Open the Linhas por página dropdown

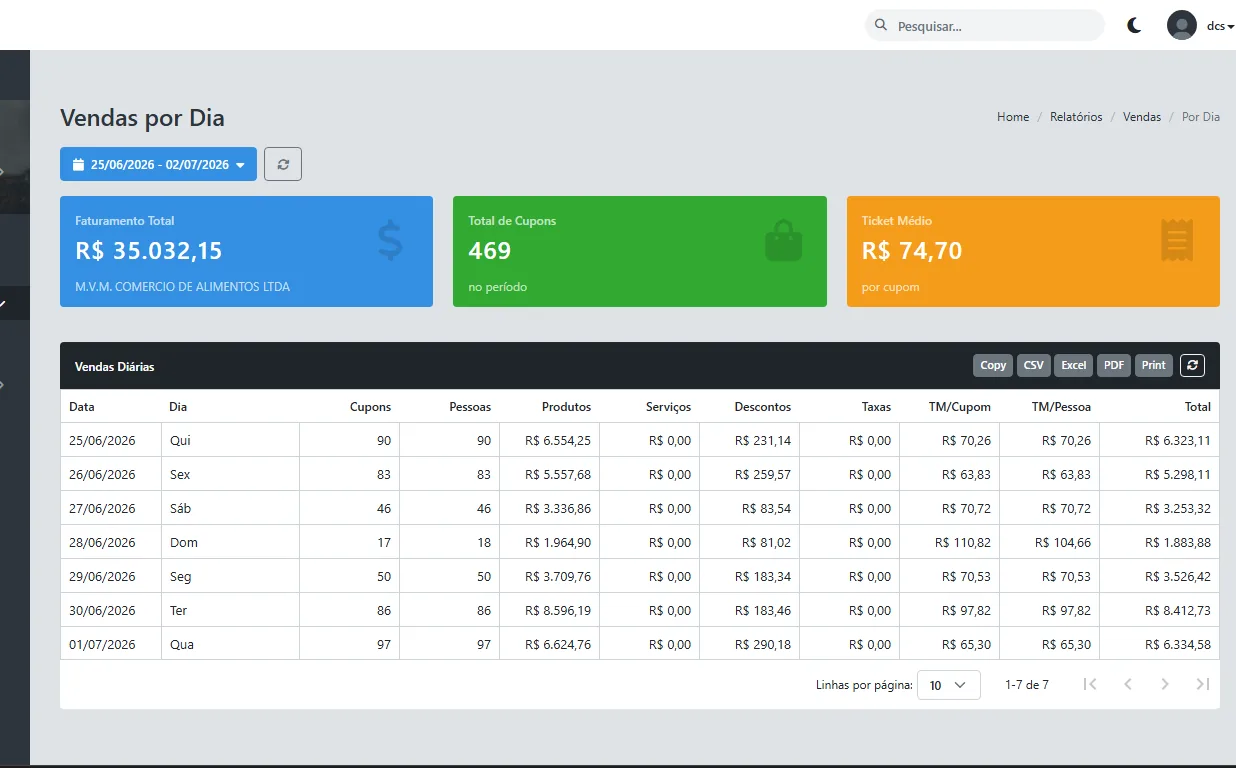click(x=948, y=685)
